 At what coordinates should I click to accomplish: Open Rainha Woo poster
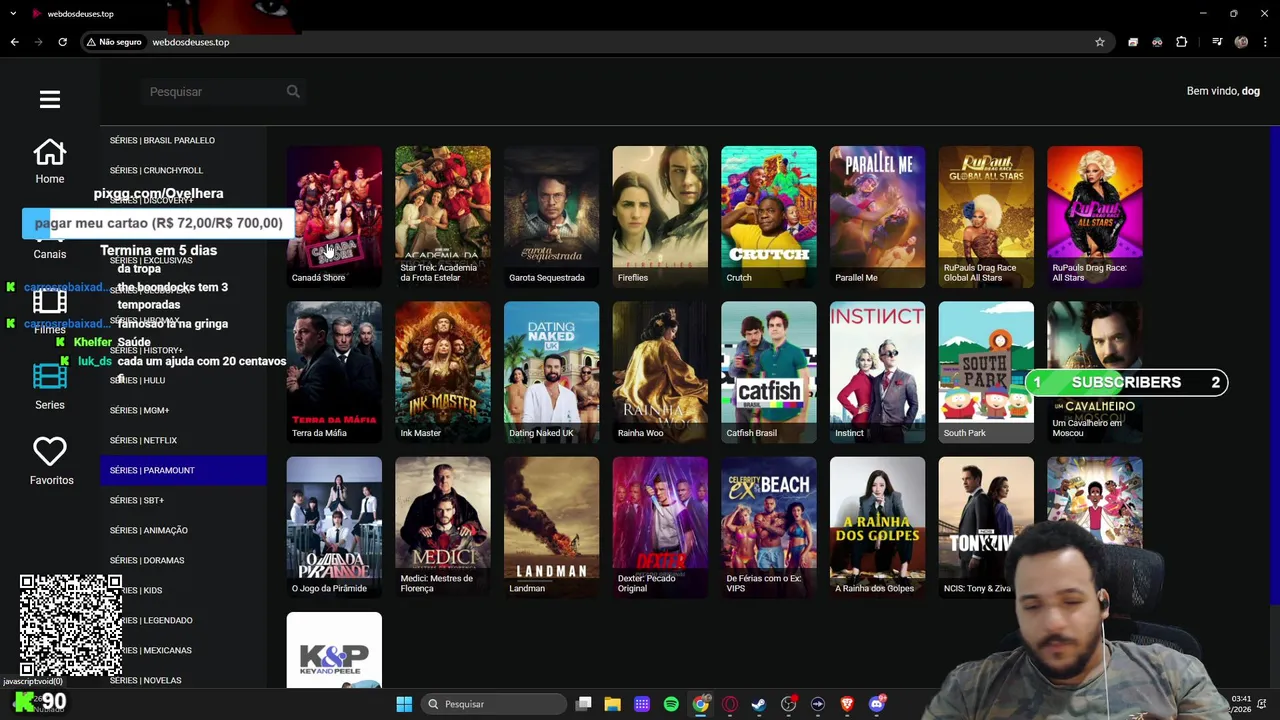pyautogui.click(x=660, y=372)
